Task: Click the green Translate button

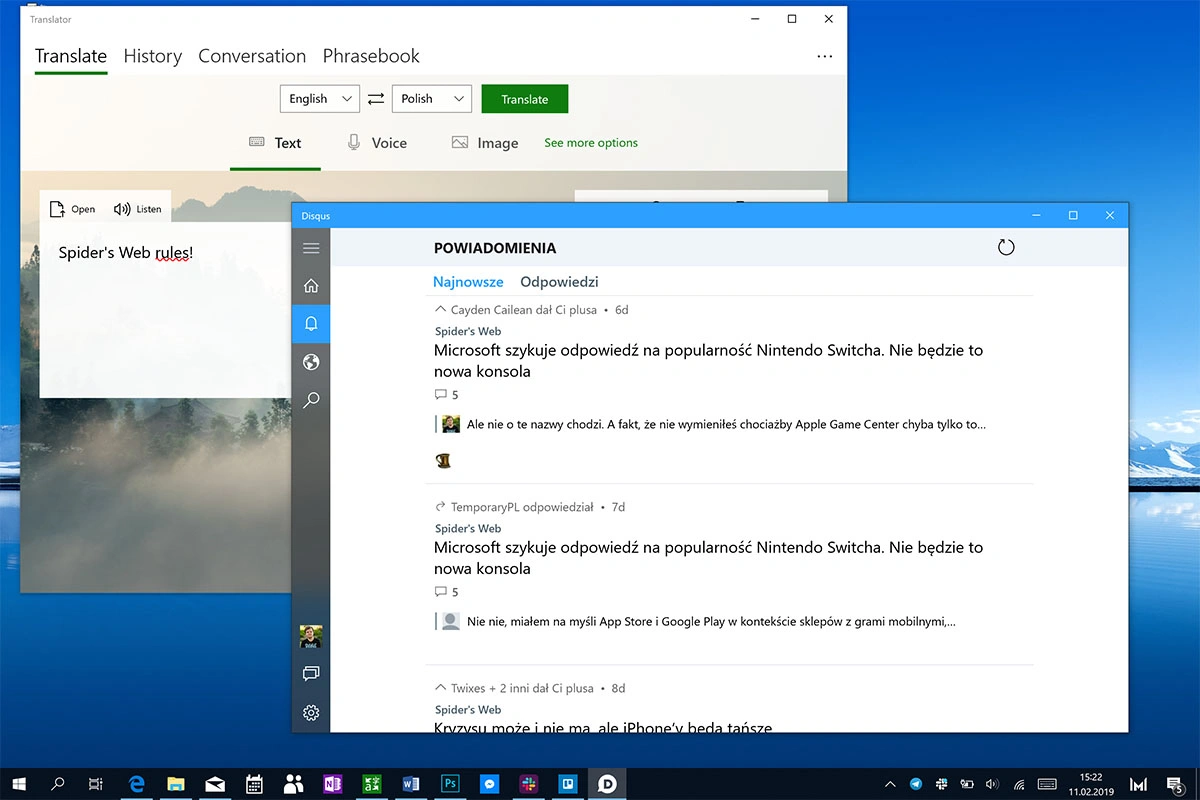Action: click(525, 99)
